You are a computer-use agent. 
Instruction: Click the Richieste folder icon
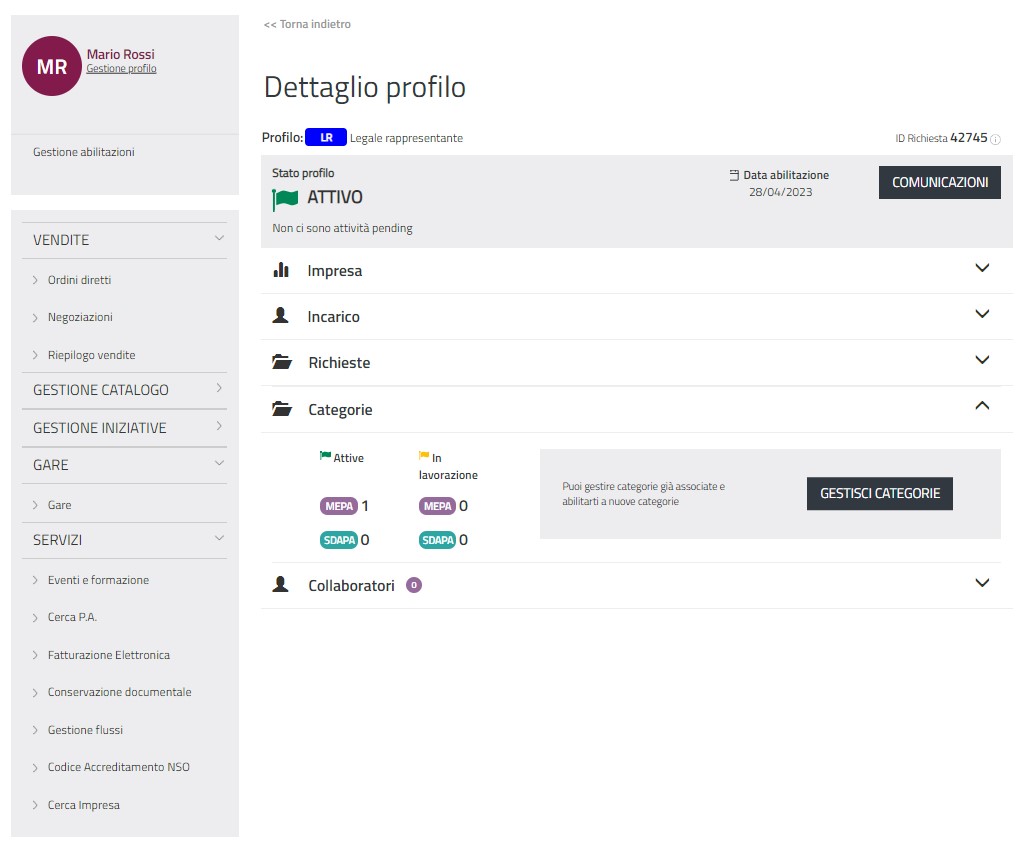pyautogui.click(x=282, y=362)
